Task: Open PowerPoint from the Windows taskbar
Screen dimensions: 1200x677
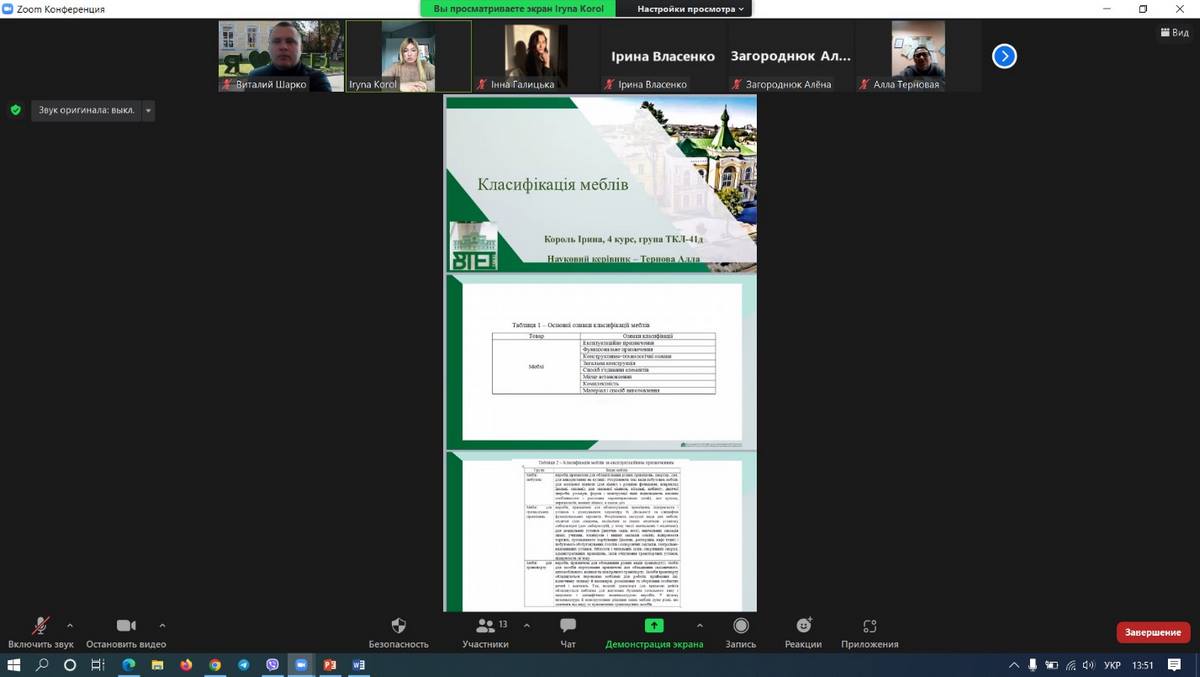Action: [329, 665]
